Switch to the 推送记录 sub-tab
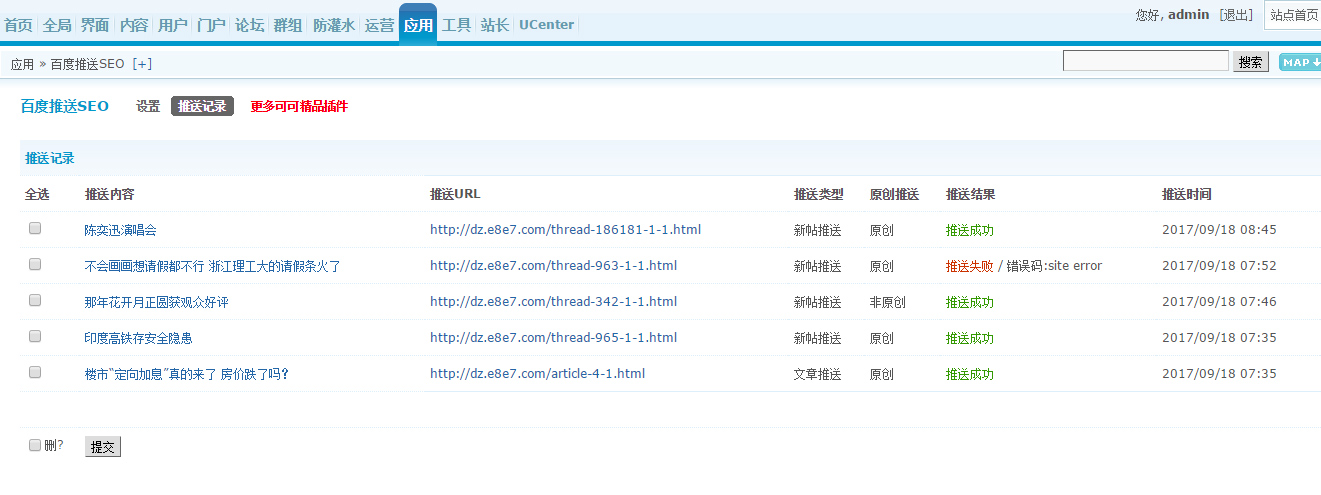The height and width of the screenshot is (495, 1321). (x=202, y=106)
